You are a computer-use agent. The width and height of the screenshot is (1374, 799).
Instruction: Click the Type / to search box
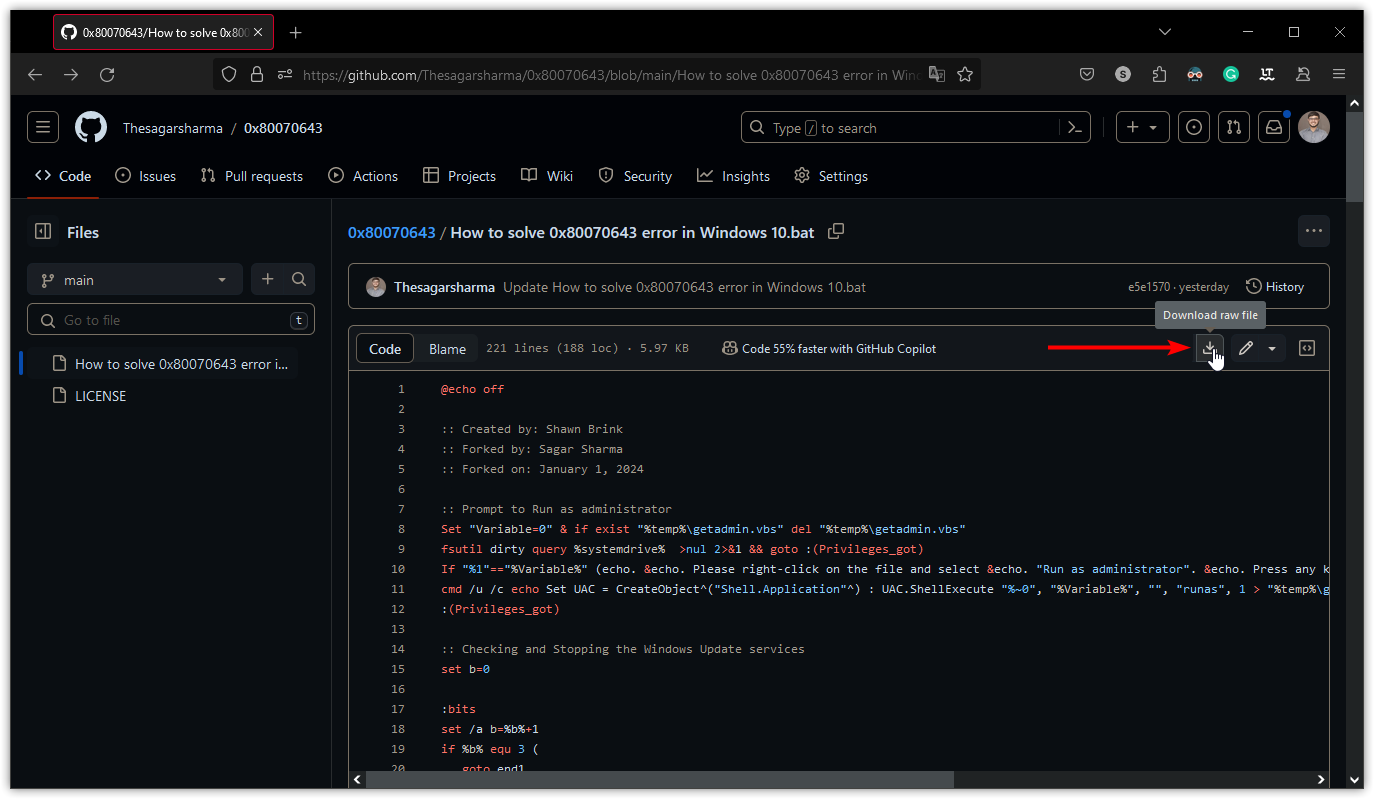[916, 127]
